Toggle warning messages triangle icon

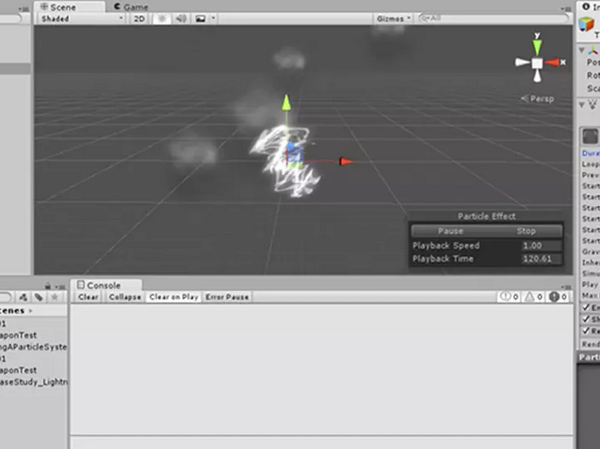533,297
